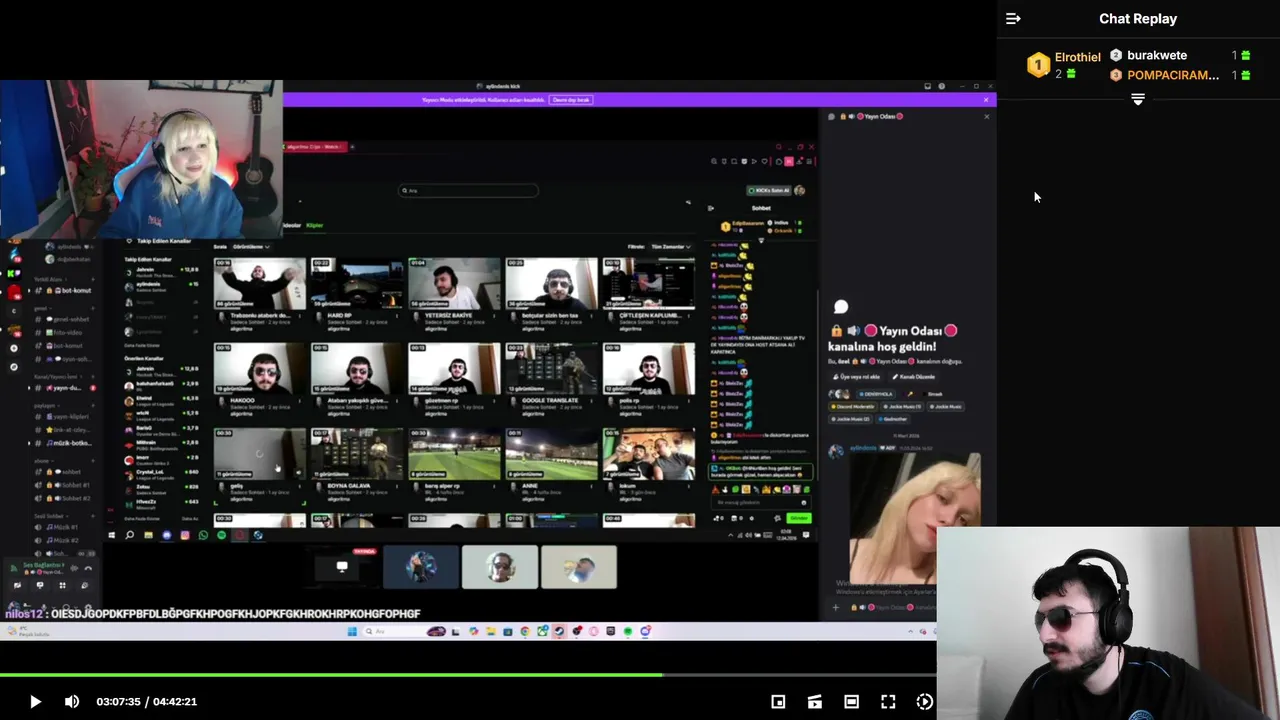The height and width of the screenshot is (720, 1280).
Task: Open the lokum clip thumbnail
Action: click(x=648, y=454)
